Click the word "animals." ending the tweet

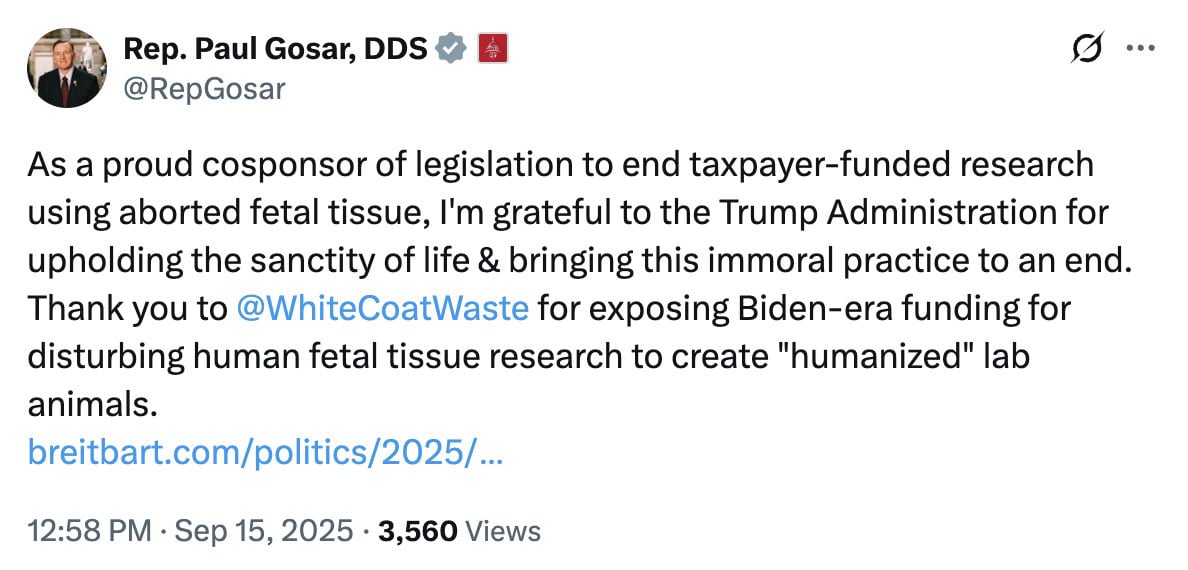tap(92, 404)
